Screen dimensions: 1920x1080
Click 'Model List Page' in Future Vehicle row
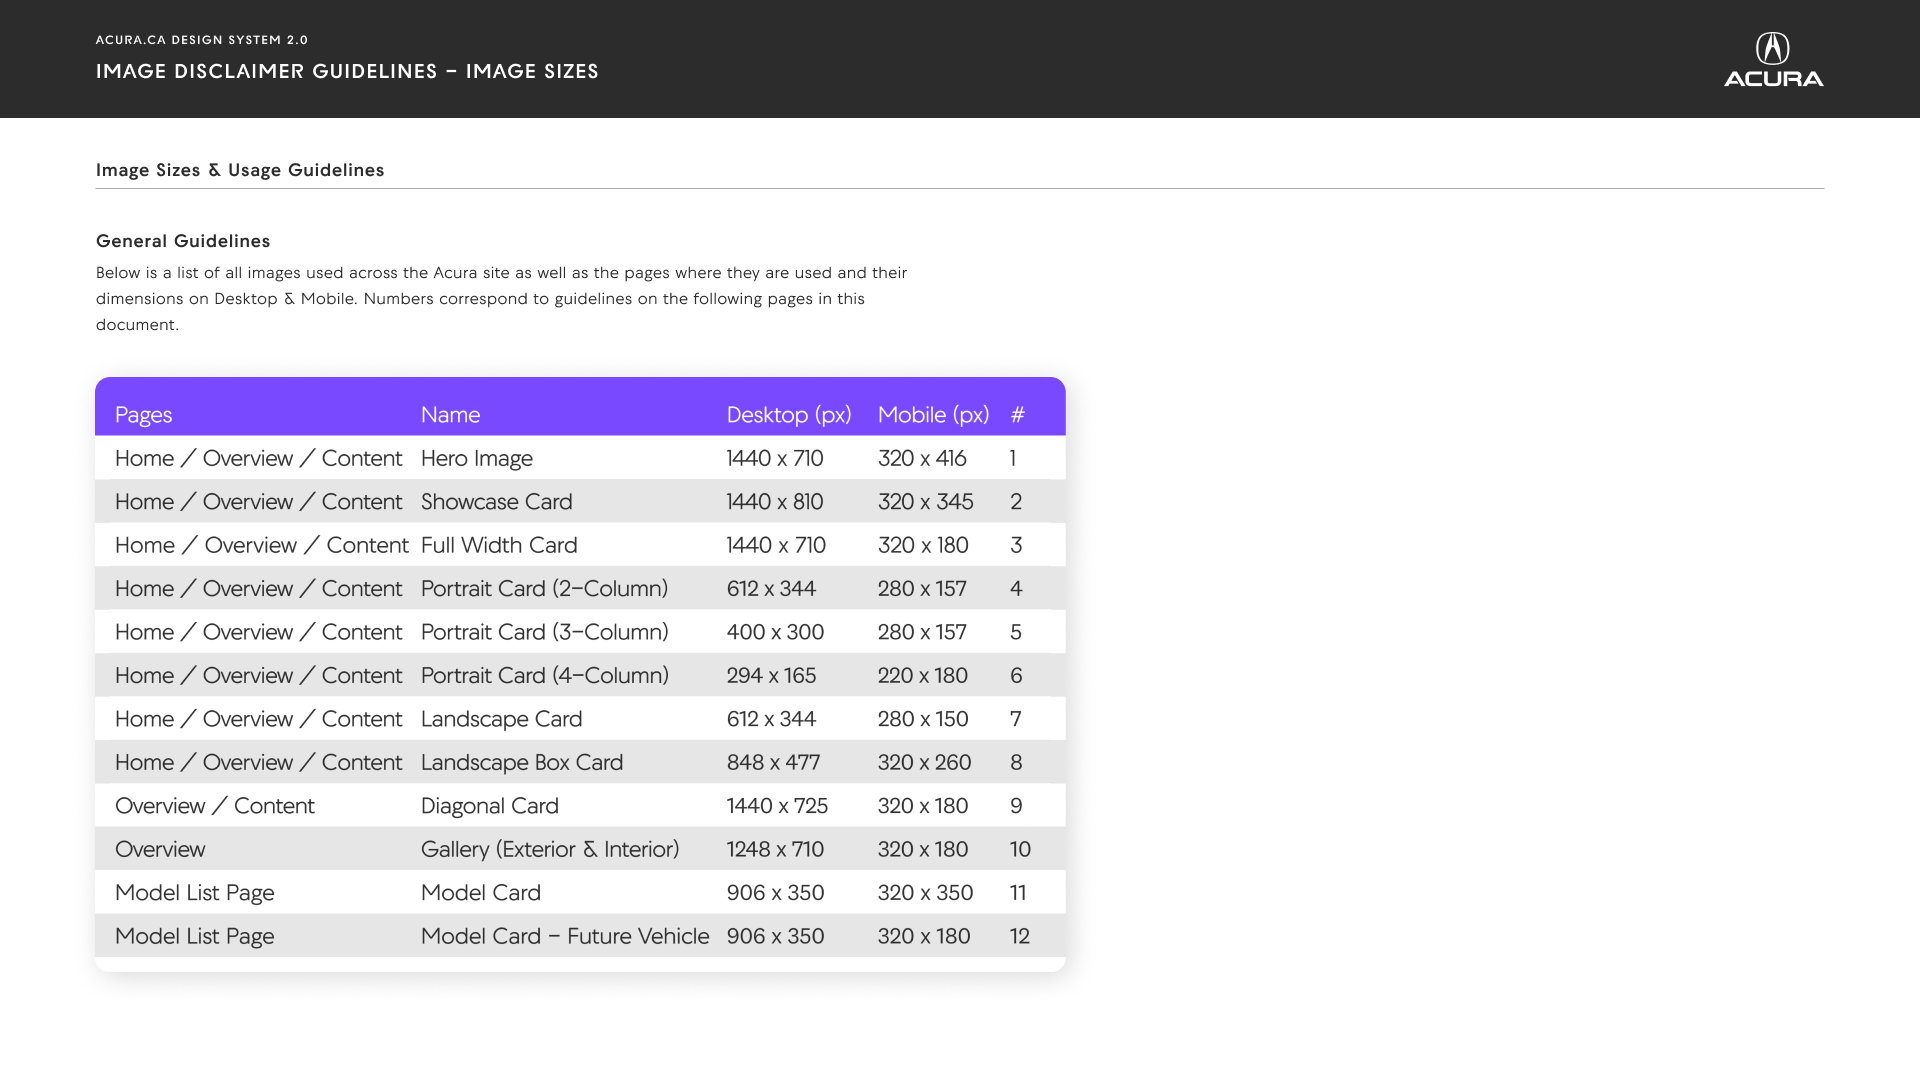(194, 937)
